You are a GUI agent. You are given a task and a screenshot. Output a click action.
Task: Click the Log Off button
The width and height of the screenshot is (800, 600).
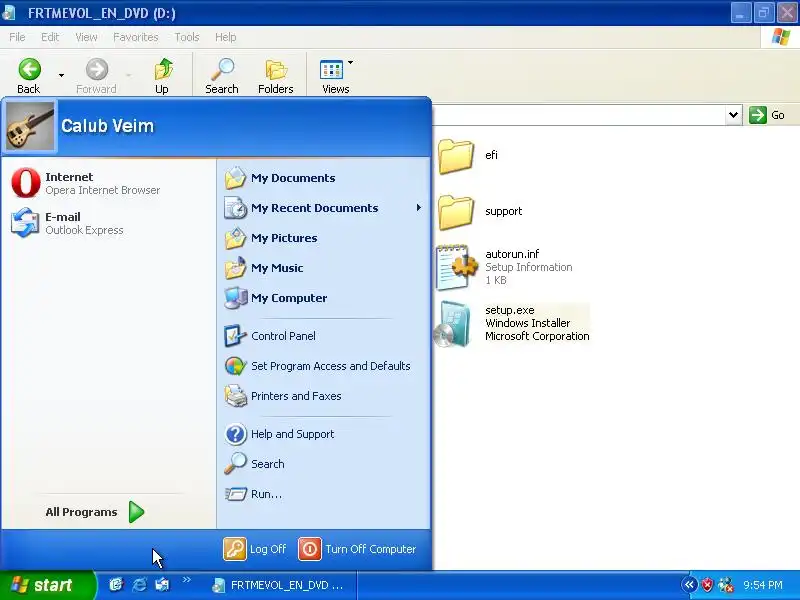point(255,549)
